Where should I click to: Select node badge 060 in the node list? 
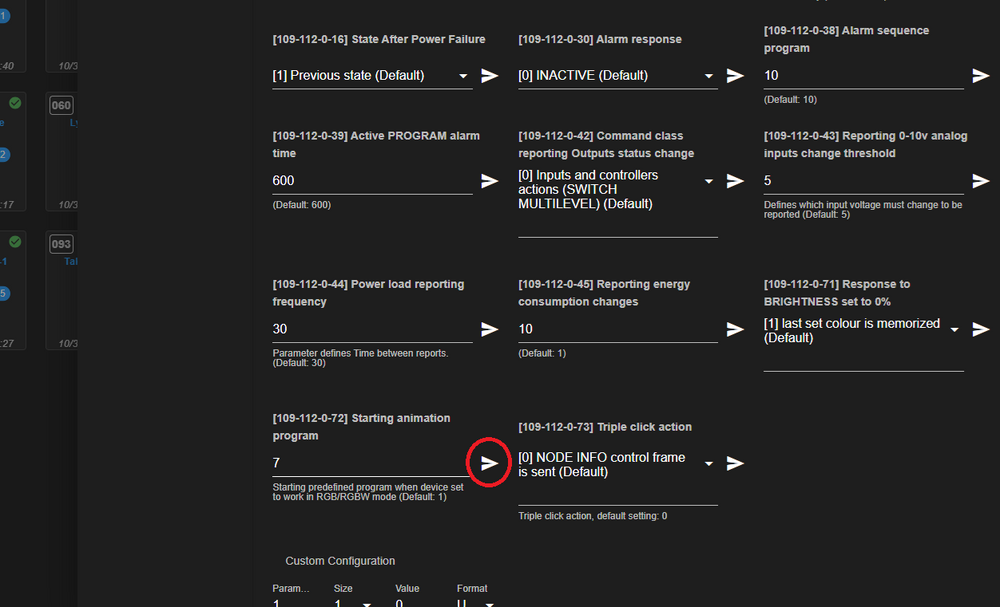click(61, 105)
